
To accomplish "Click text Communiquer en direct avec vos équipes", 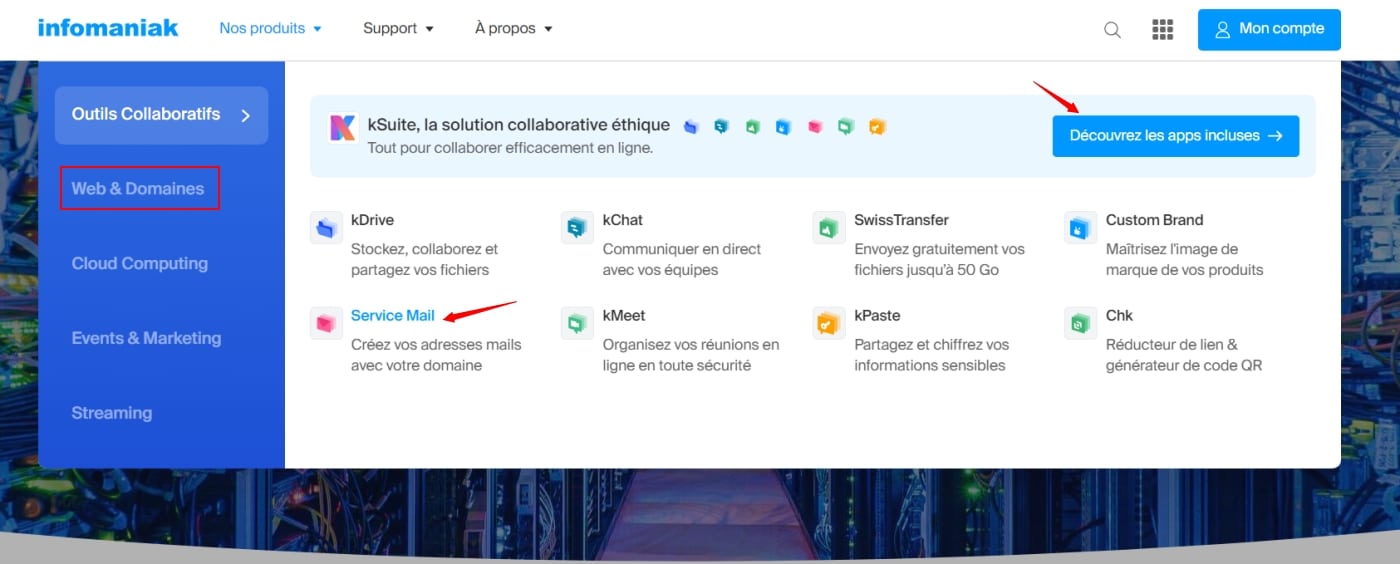I will click(x=682, y=259).
